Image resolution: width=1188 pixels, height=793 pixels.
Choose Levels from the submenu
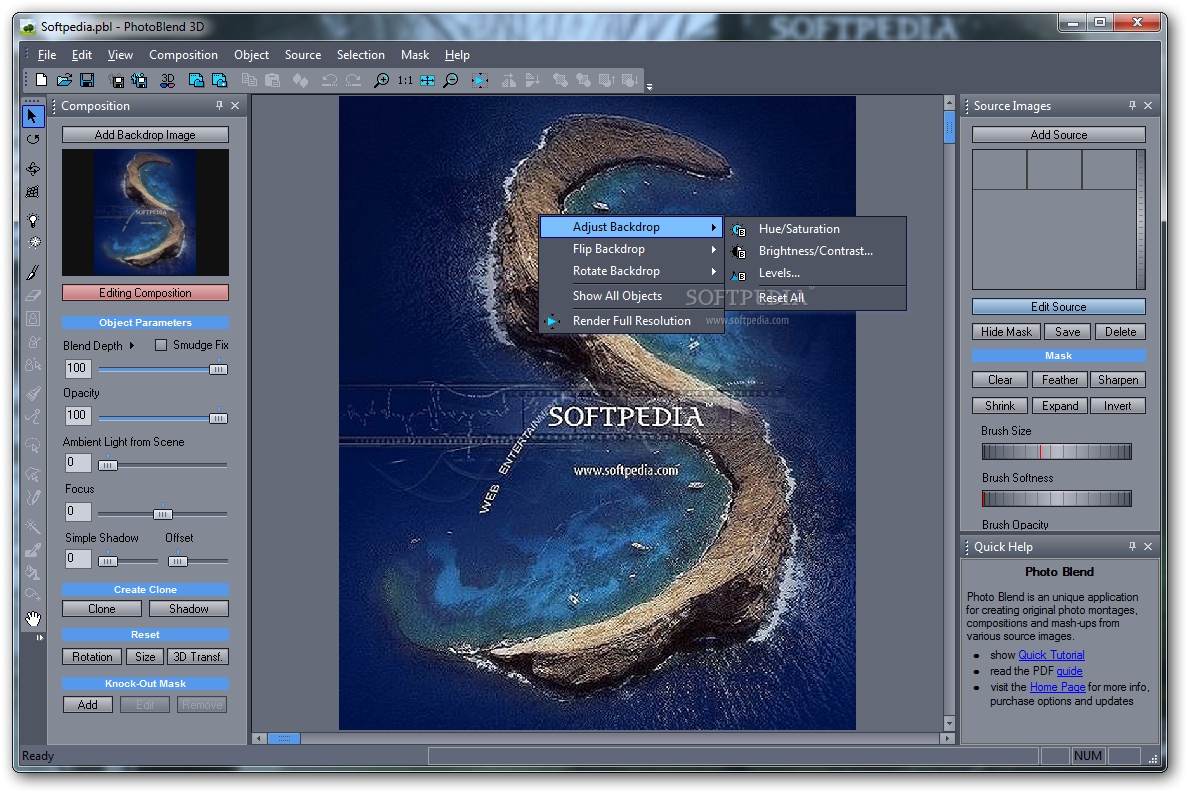817,273
